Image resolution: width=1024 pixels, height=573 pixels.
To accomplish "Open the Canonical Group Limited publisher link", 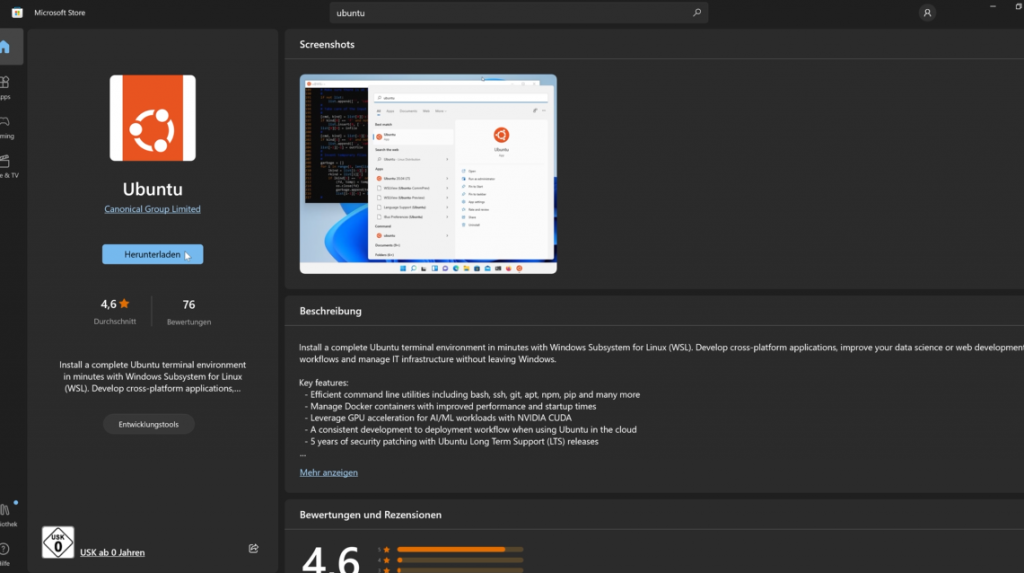I will (152, 209).
